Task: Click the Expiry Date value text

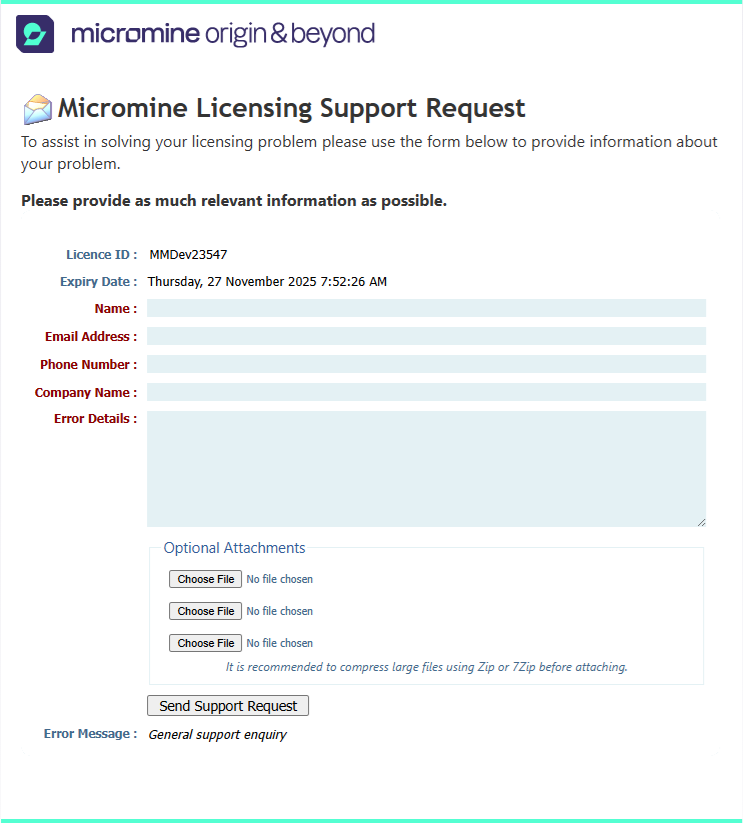Action: click(267, 282)
